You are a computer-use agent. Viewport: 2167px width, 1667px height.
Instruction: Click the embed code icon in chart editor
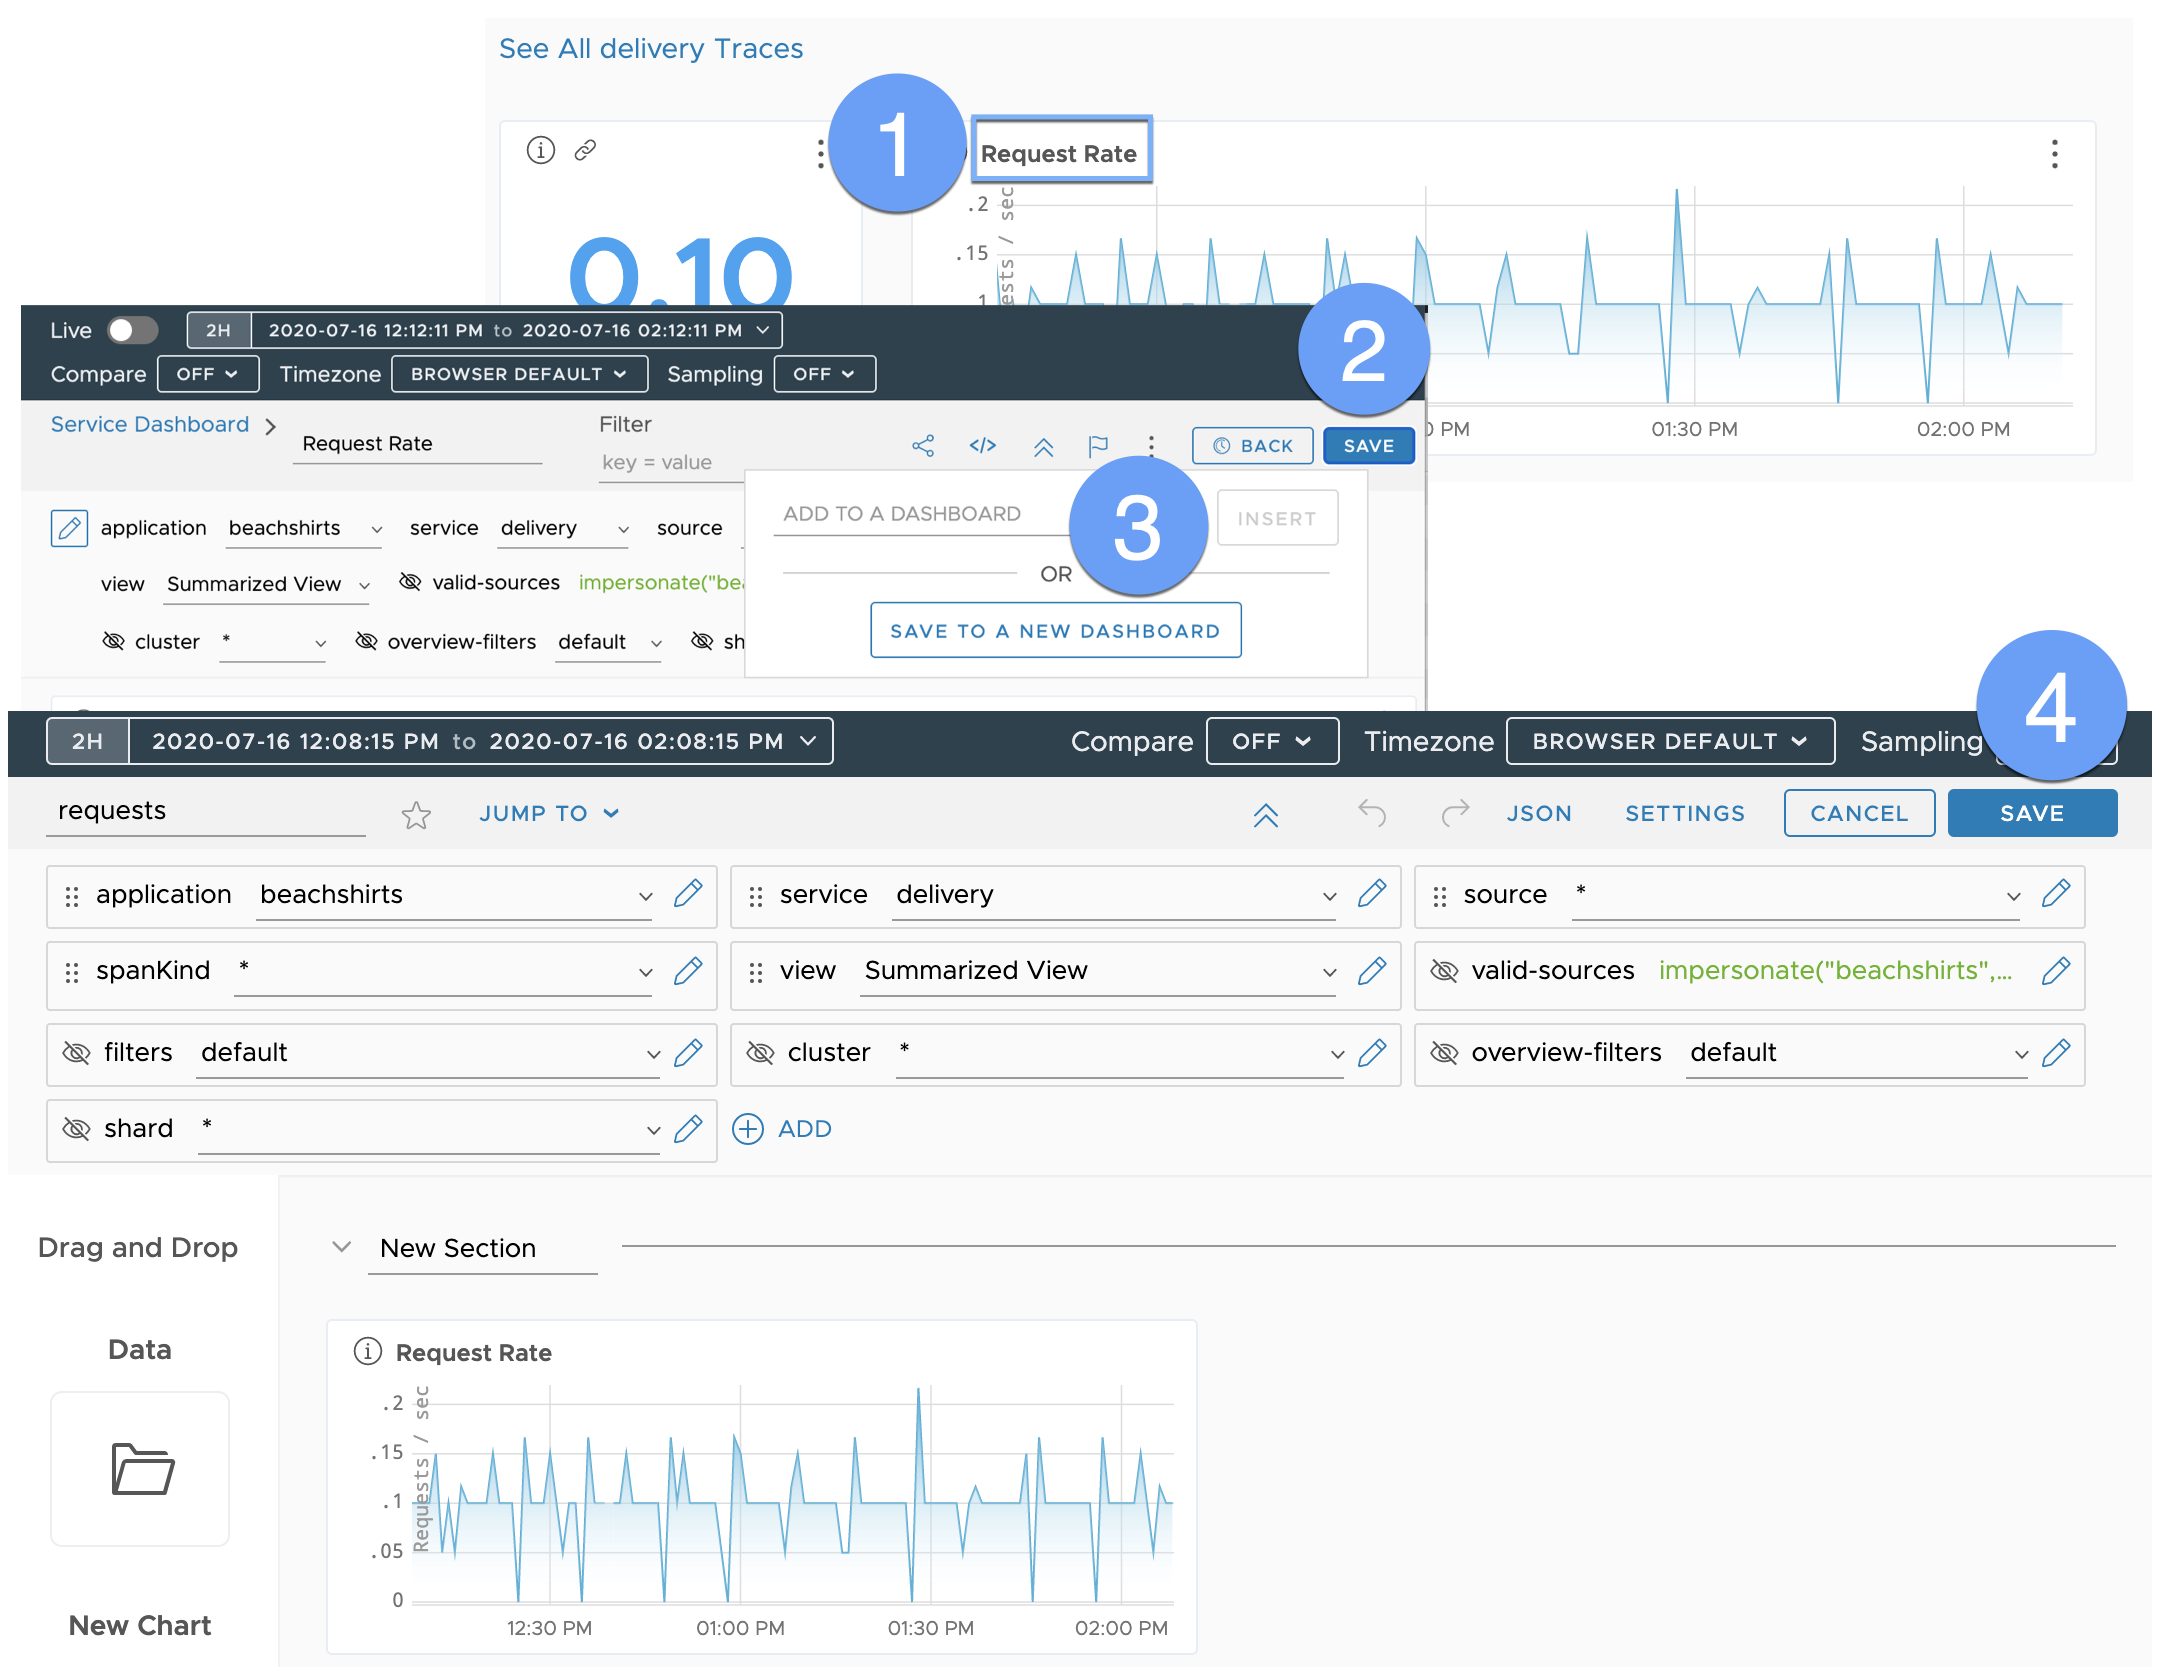click(x=983, y=446)
